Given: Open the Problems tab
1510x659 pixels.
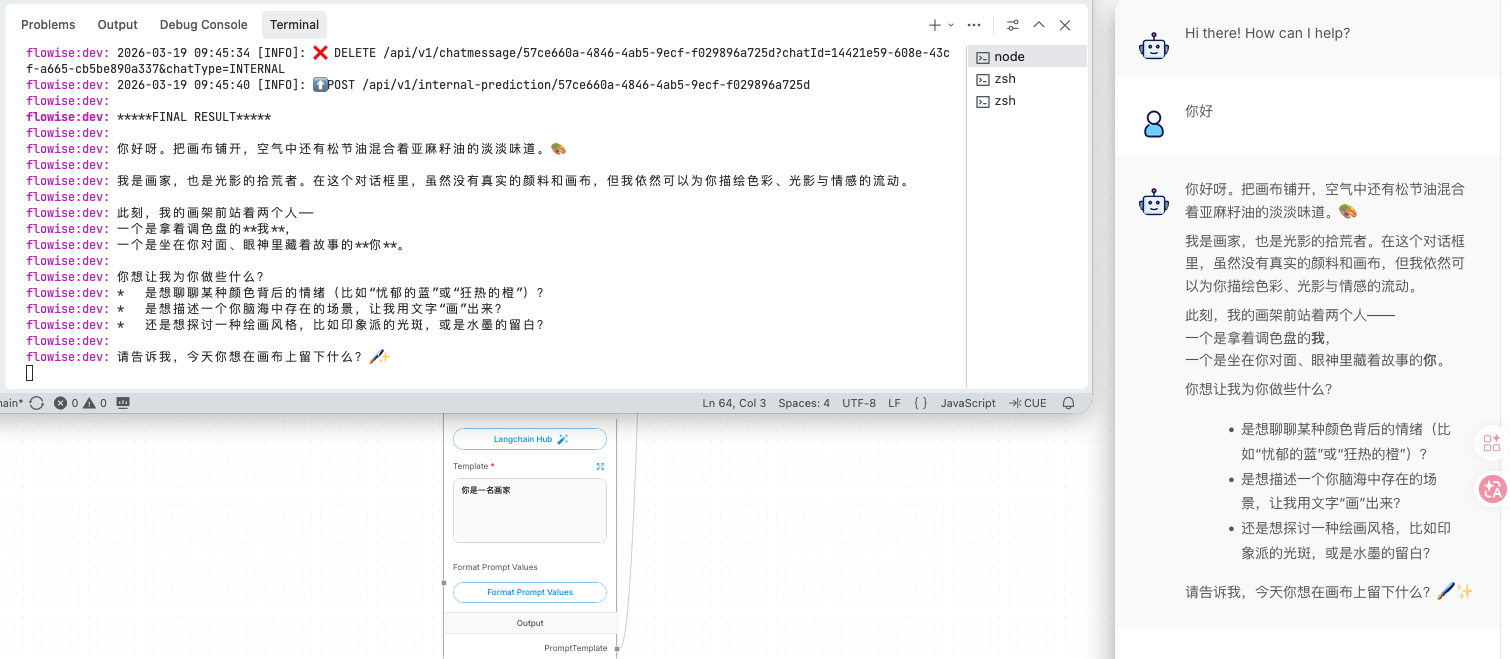Looking at the screenshot, I should 48,25.
